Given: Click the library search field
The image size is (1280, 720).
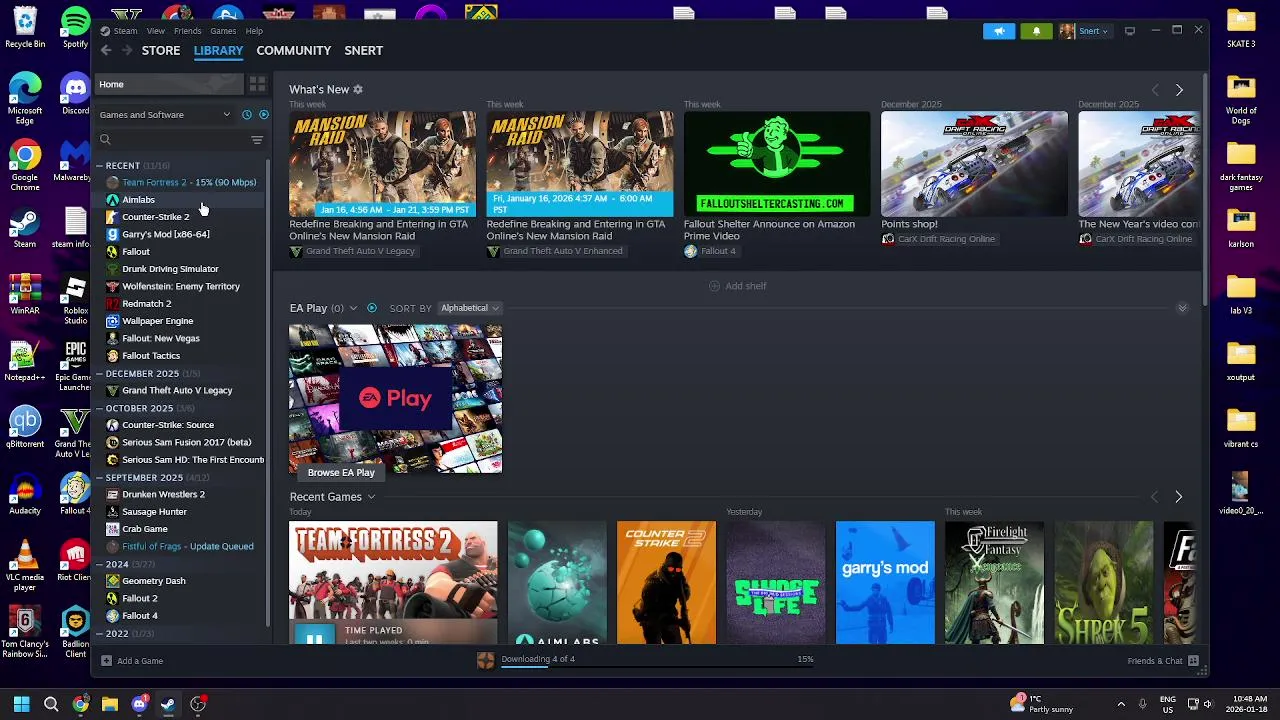Looking at the screenshot, I should (x=172, y=140).
